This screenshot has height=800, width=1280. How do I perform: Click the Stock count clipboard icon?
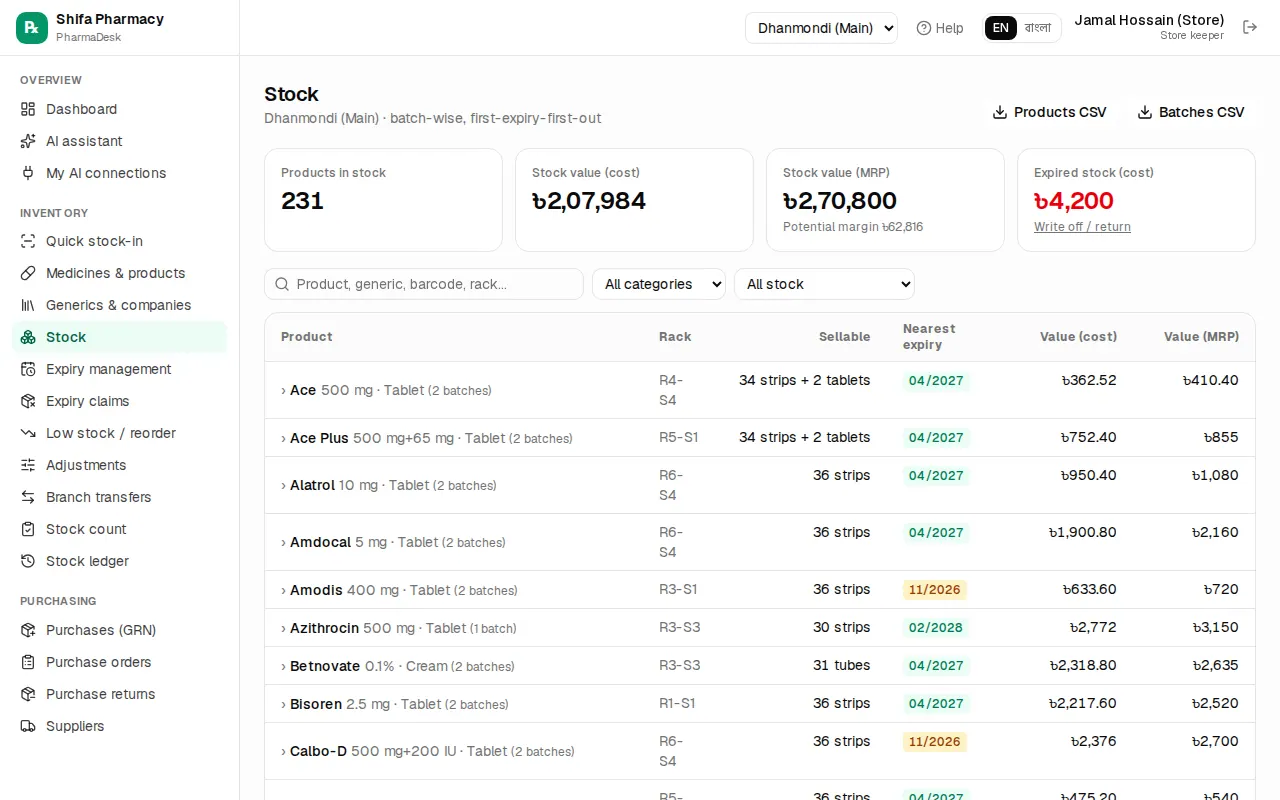[x=28, y=529]
